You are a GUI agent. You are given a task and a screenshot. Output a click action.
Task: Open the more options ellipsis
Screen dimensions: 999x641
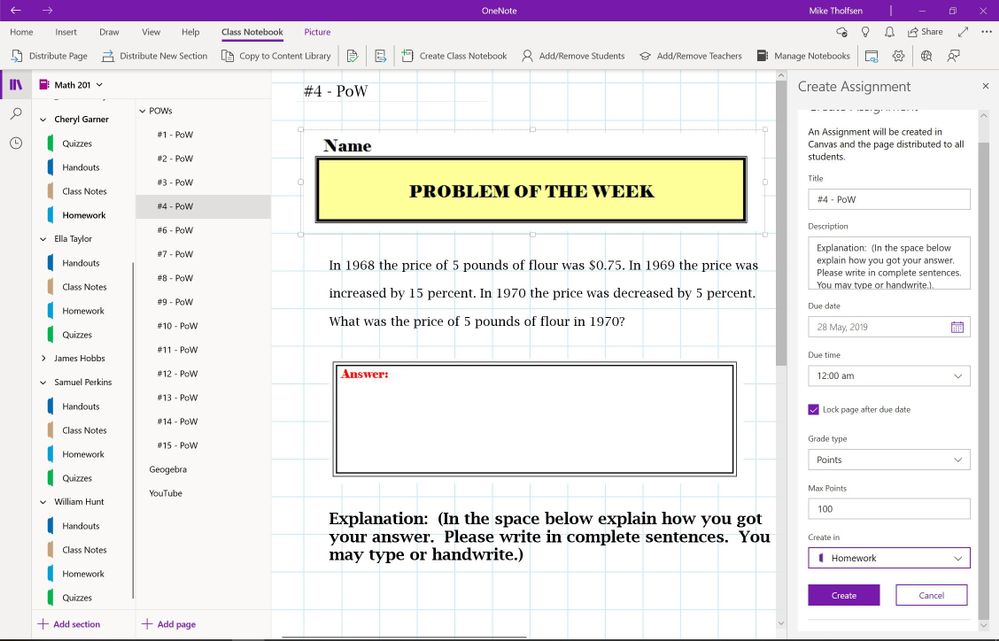[986, 32]
